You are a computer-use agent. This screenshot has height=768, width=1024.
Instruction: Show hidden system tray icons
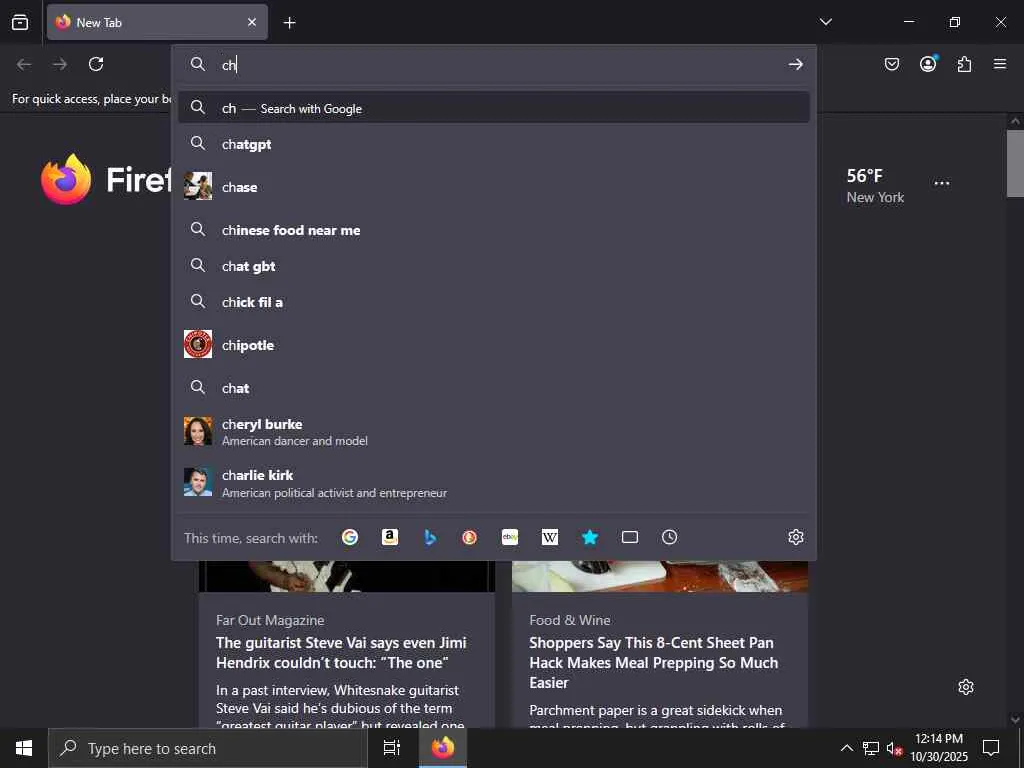pyautogui.click(x=846, y=748)
